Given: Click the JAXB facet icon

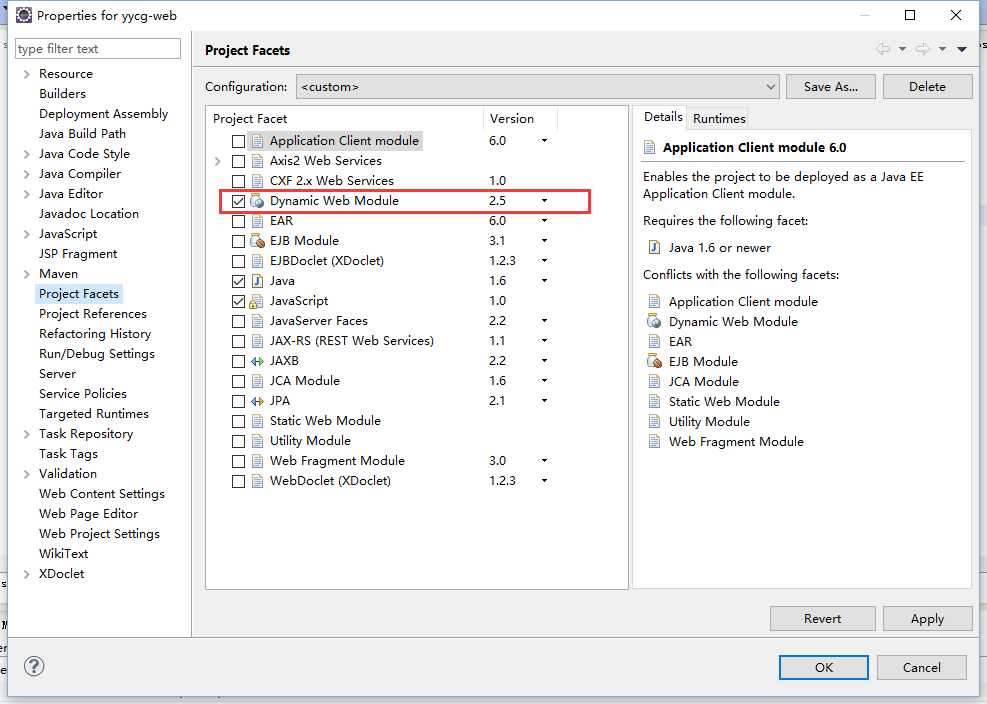Looking at the screenshot, I should click(x=257, y=361).
